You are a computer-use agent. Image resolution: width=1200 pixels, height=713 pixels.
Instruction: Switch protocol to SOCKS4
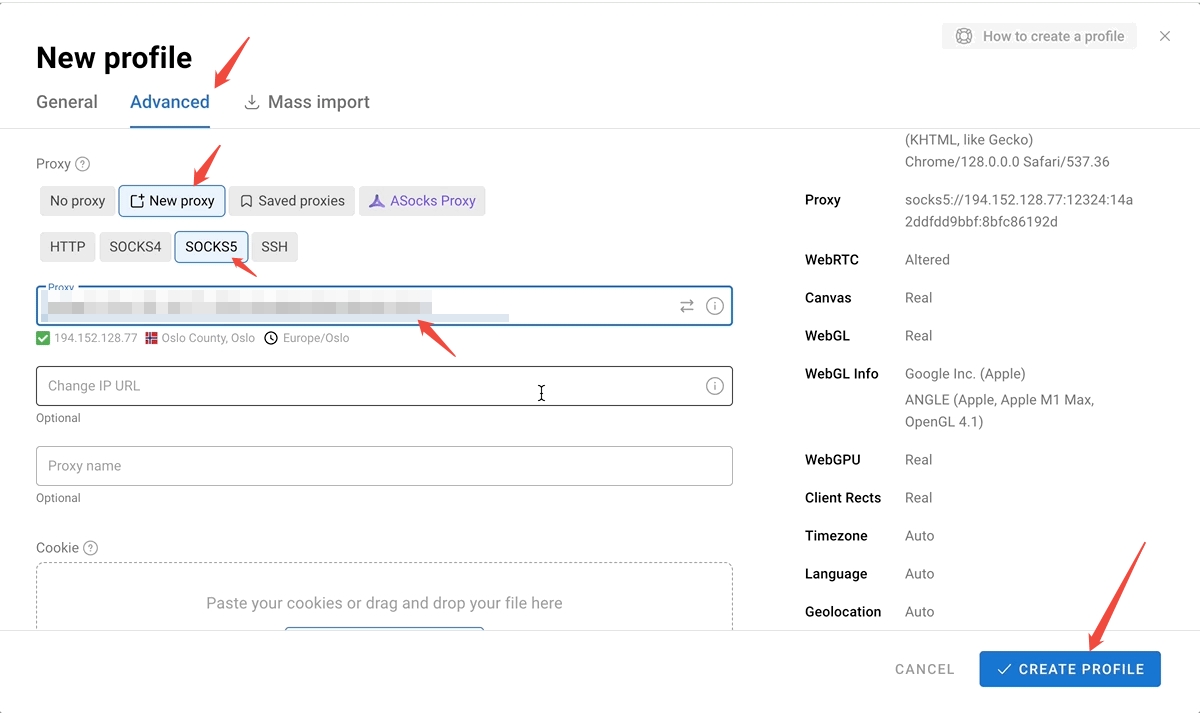coord(135,247)
